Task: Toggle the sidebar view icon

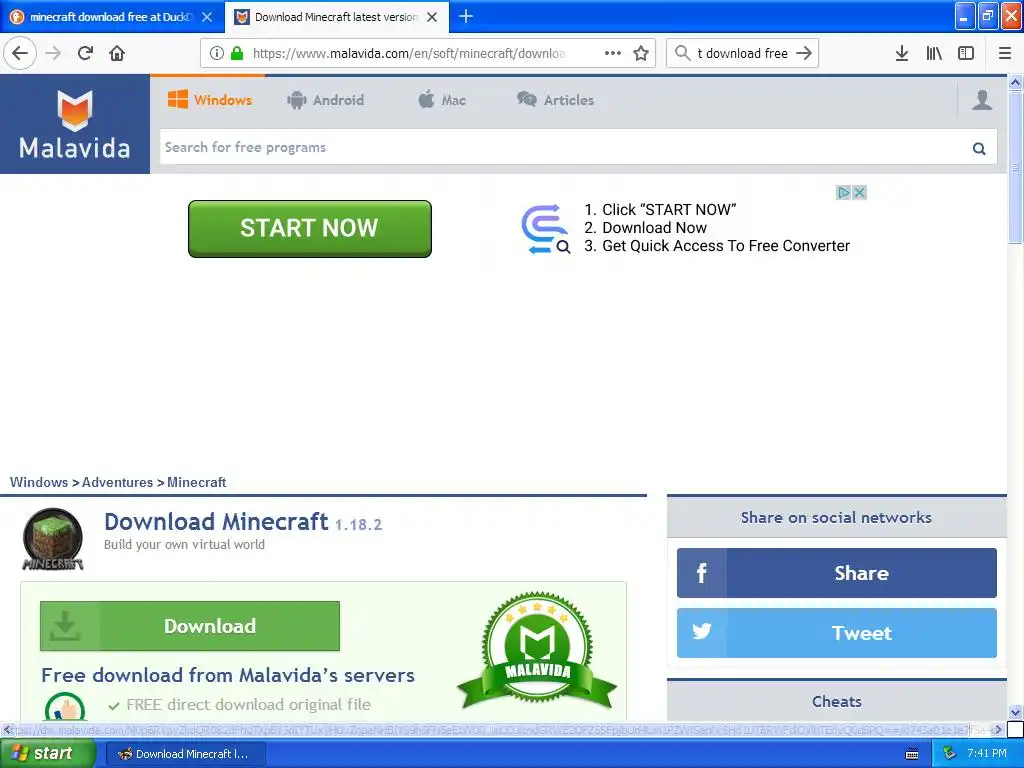Action: [966, 53]
